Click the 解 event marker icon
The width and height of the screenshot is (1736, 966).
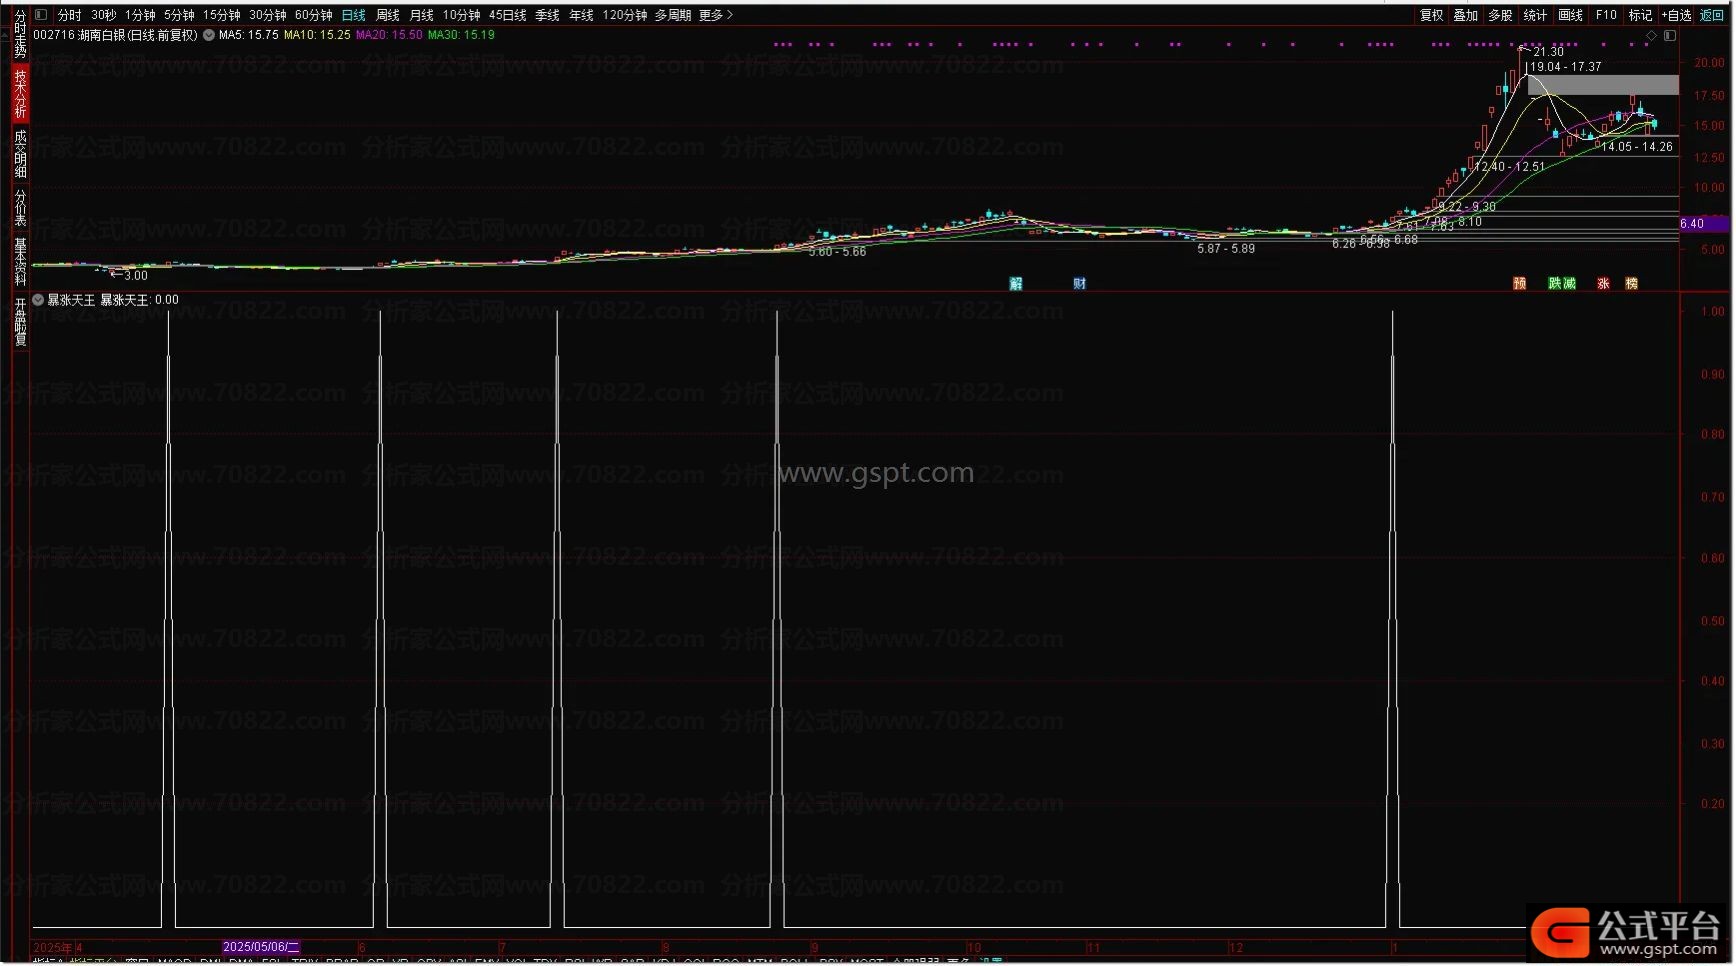(x=1016, y=284)
